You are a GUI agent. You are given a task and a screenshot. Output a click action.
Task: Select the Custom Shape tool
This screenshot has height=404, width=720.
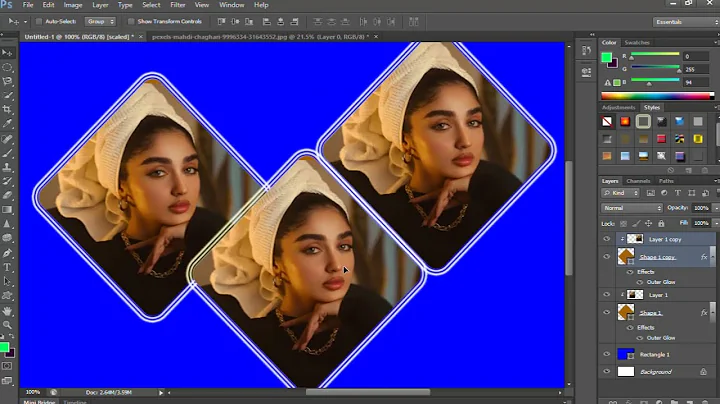coord(7,296)
